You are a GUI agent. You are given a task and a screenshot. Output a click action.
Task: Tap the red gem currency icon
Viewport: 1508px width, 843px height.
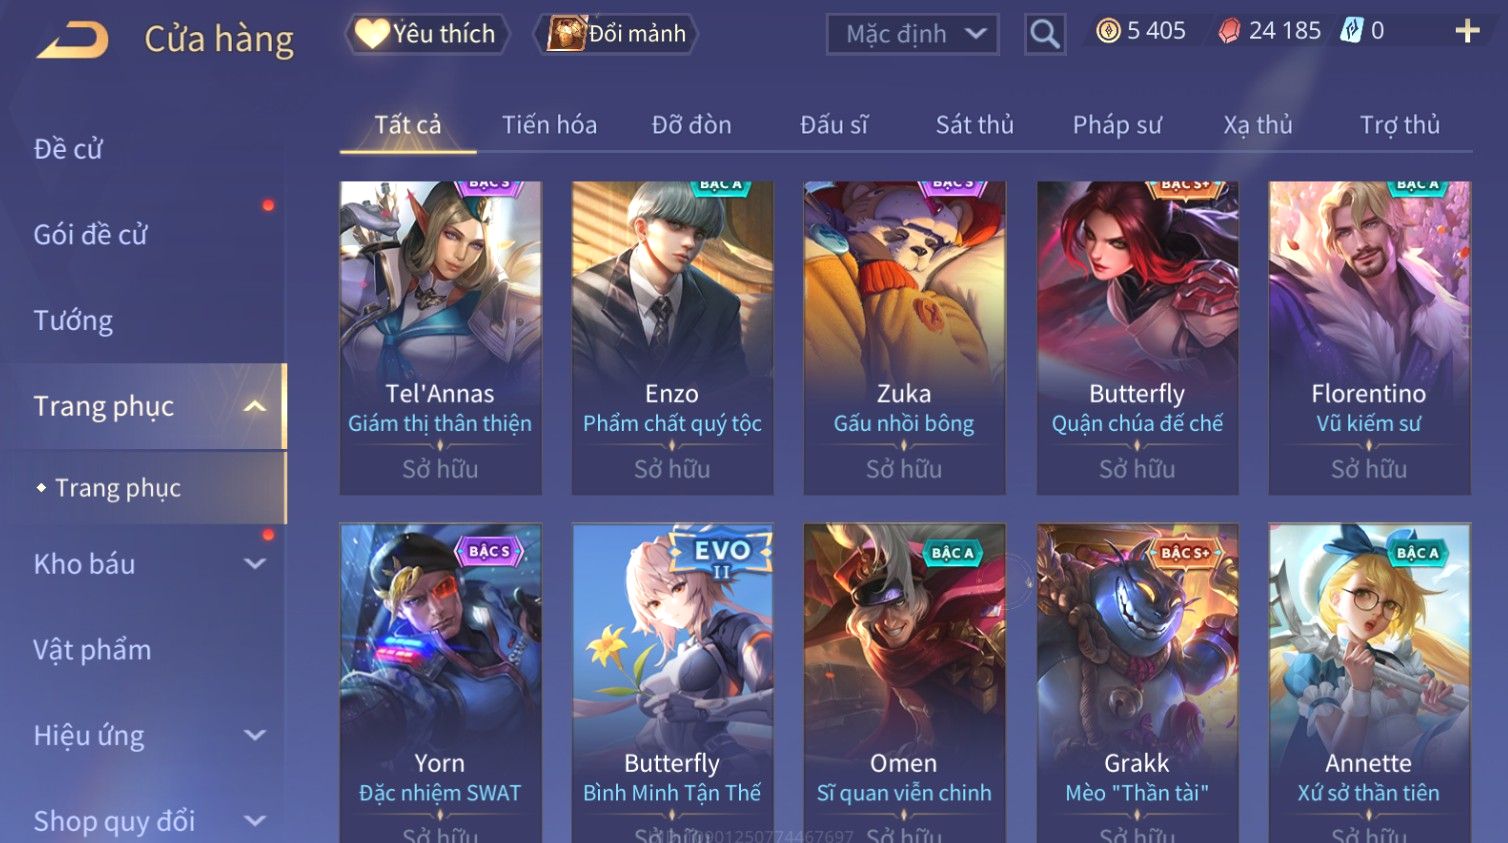(1229, 31)
